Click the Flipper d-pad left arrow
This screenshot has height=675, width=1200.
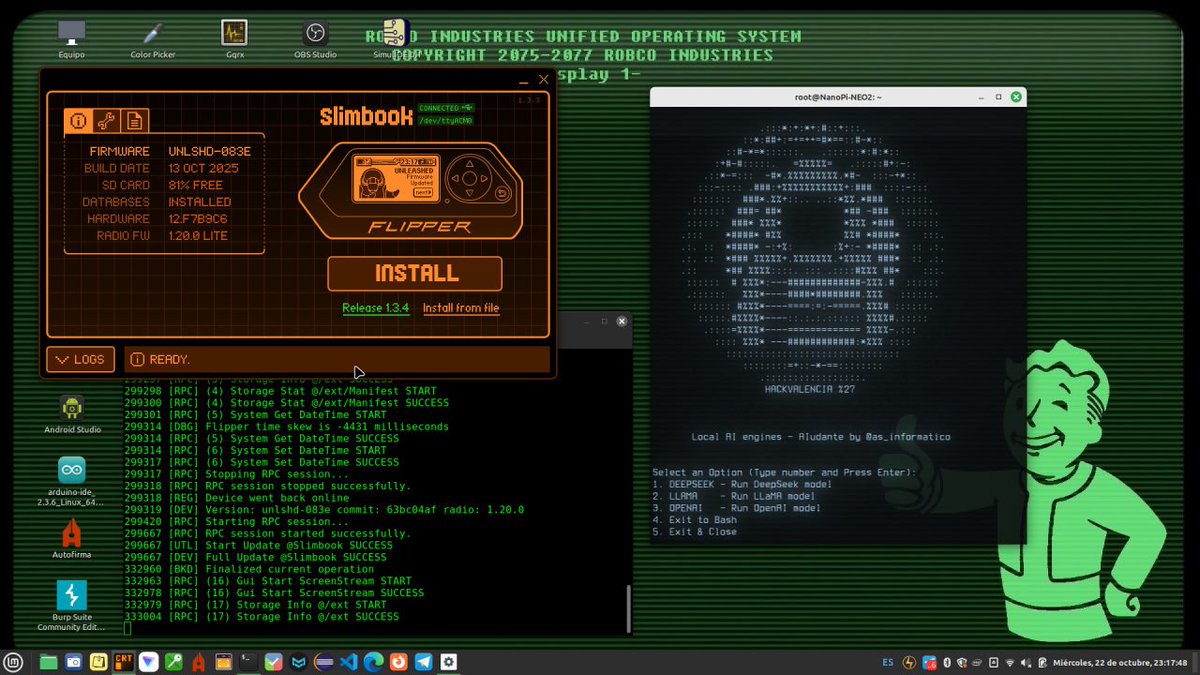[453, 179]
